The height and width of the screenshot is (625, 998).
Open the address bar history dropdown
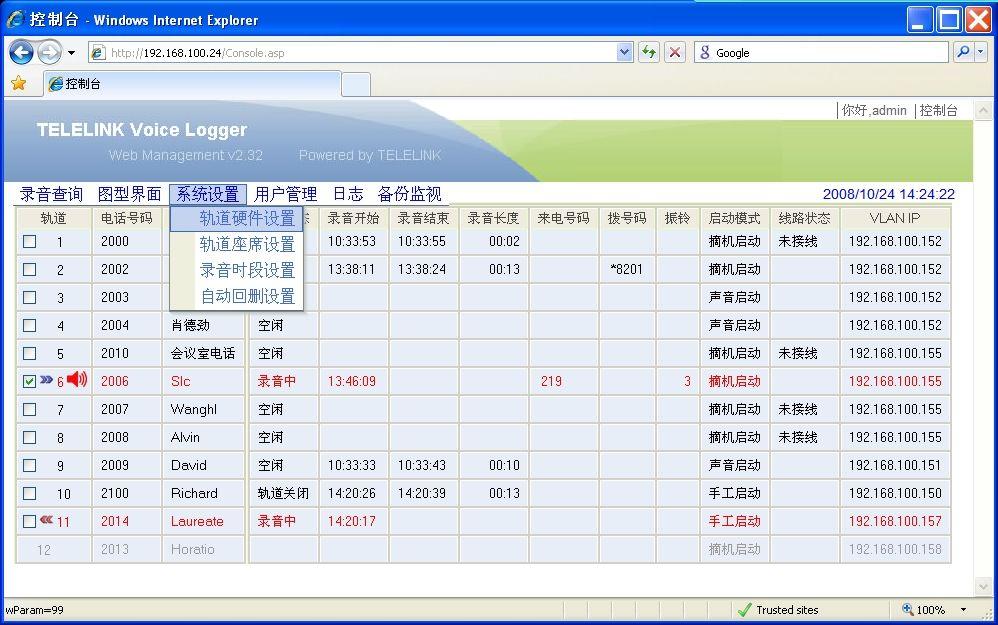[624, 52]
